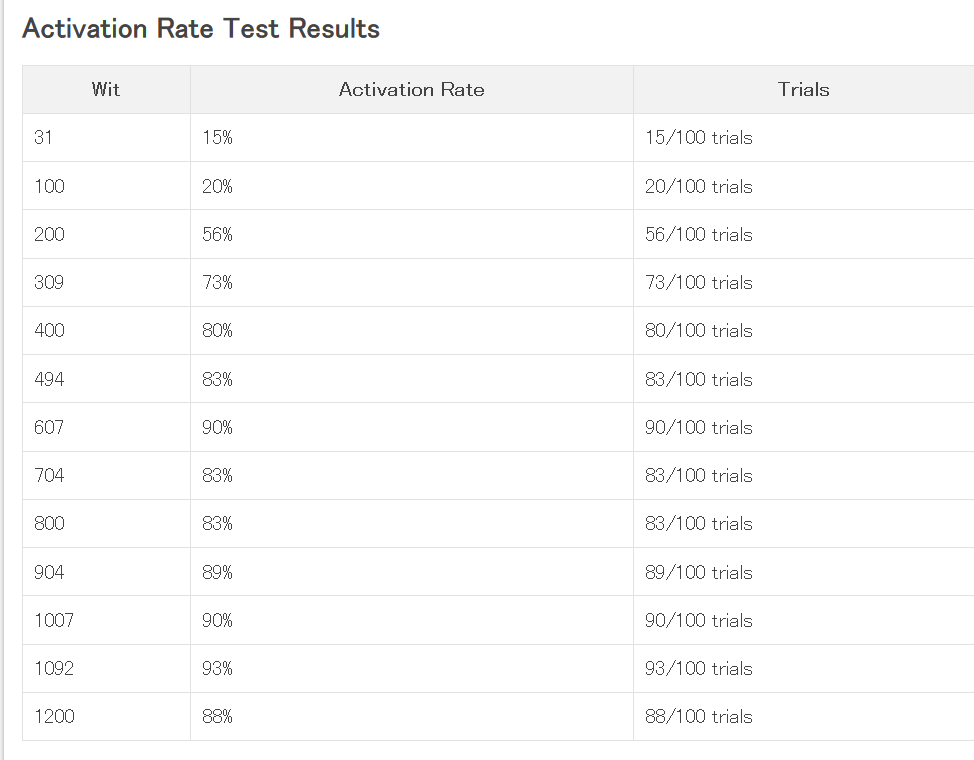Viewport: 974px width, 760px height.
Task: Click the Wit column header
Action: 106,89
